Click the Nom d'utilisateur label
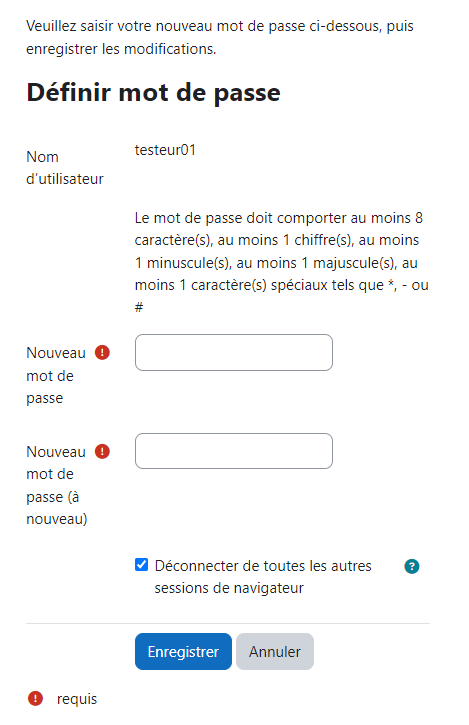469x725 pixels. (x=65, y=168)
